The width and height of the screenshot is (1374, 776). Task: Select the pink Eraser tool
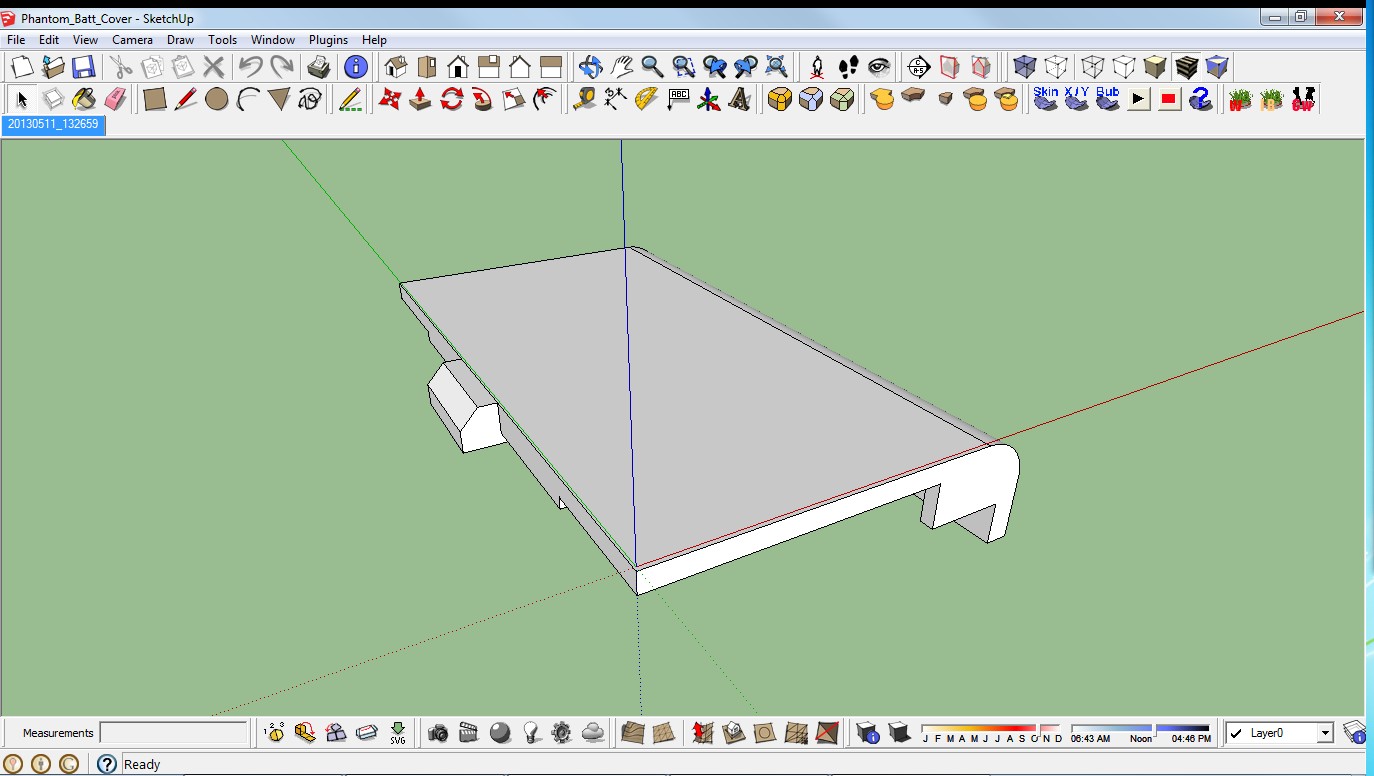(x=115, y=99)
